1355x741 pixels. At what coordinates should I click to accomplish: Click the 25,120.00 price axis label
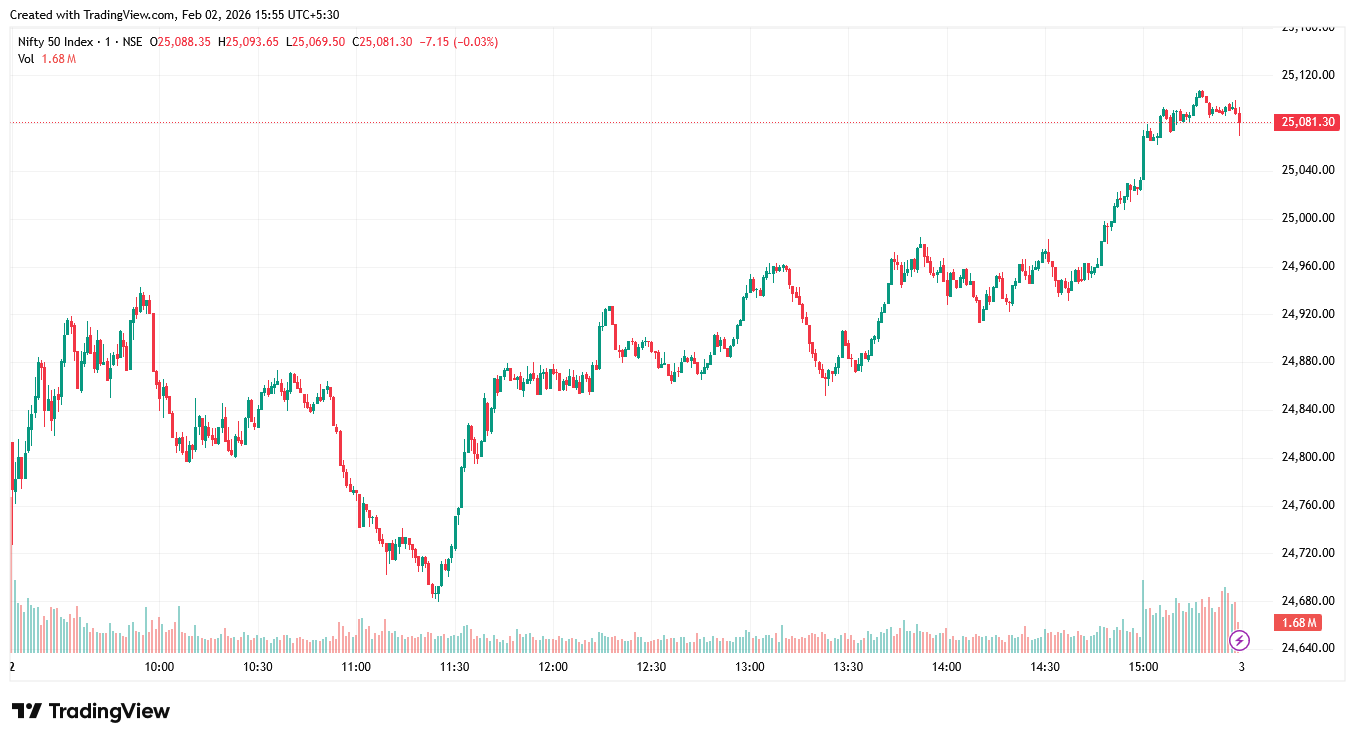coord(1308,75)
